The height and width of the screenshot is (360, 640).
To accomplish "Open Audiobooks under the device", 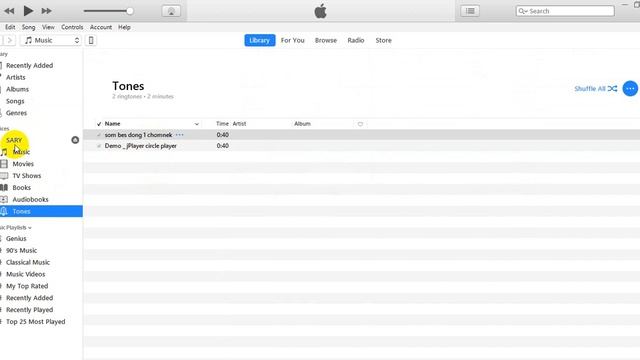I will 30,199.
